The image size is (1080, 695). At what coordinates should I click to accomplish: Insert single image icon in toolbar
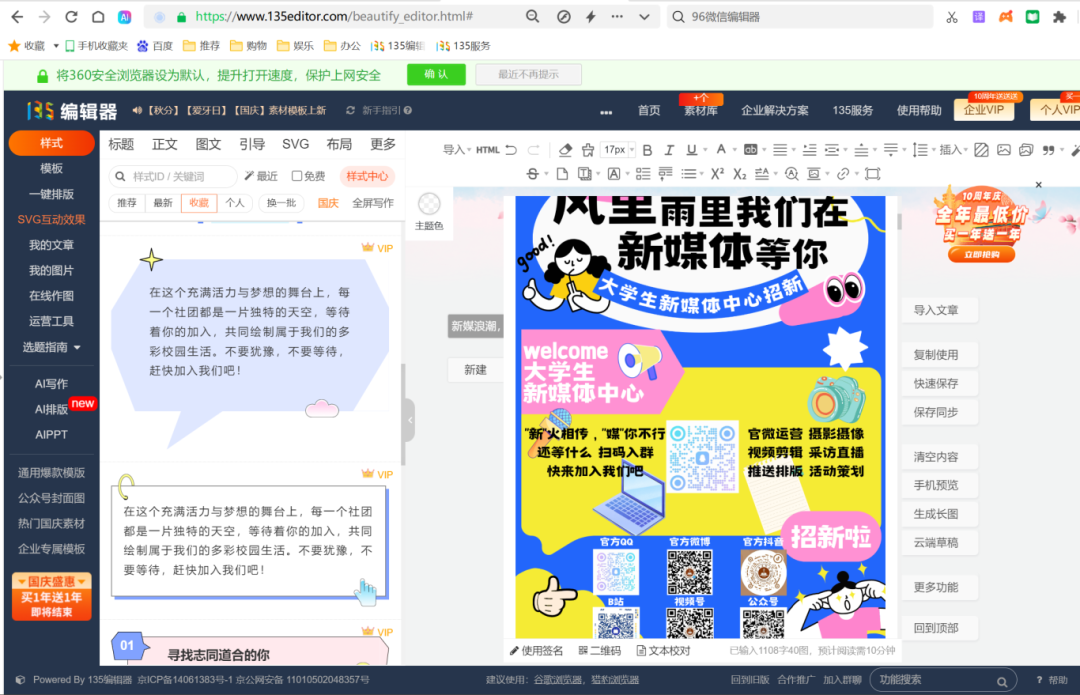(x=1004, y=149)
